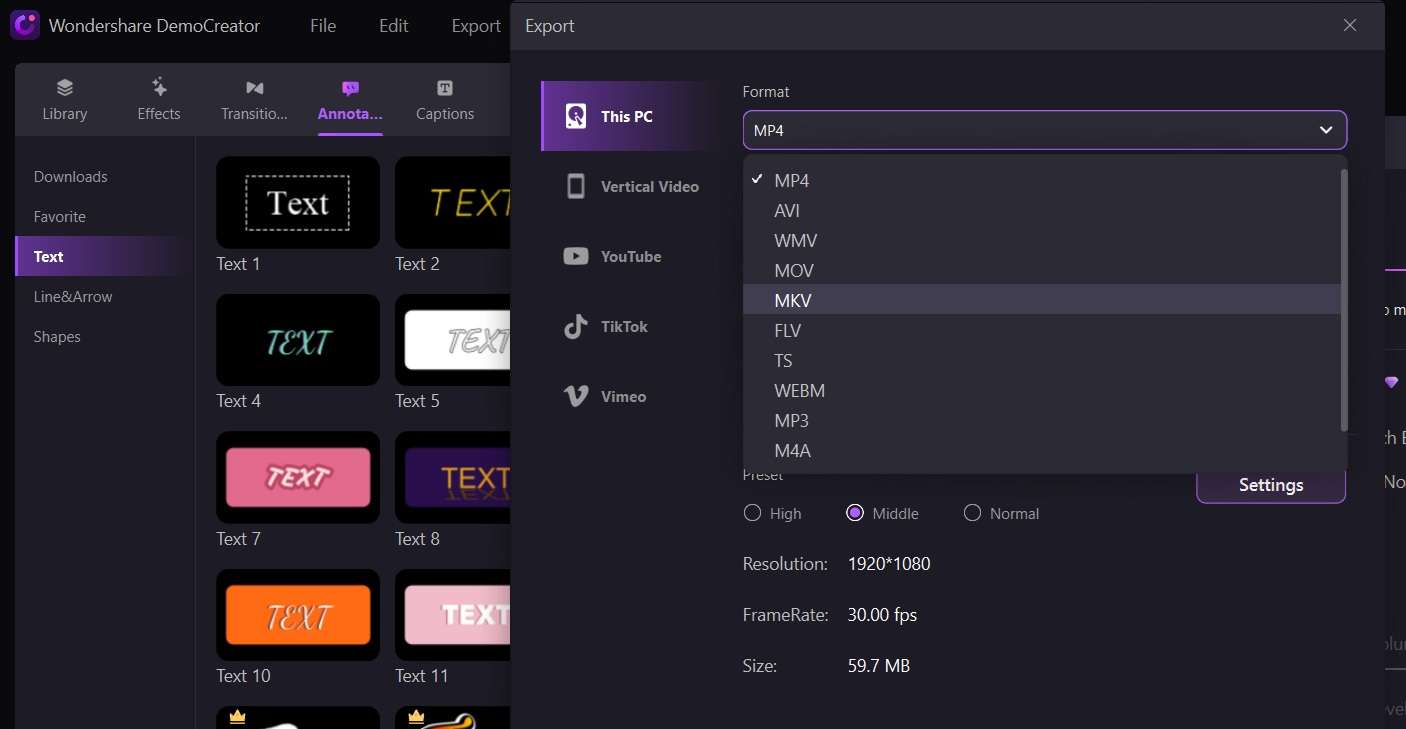Select M4A in the format list
Screen dimensions: 1406x729
click(x=1042, y=451)
